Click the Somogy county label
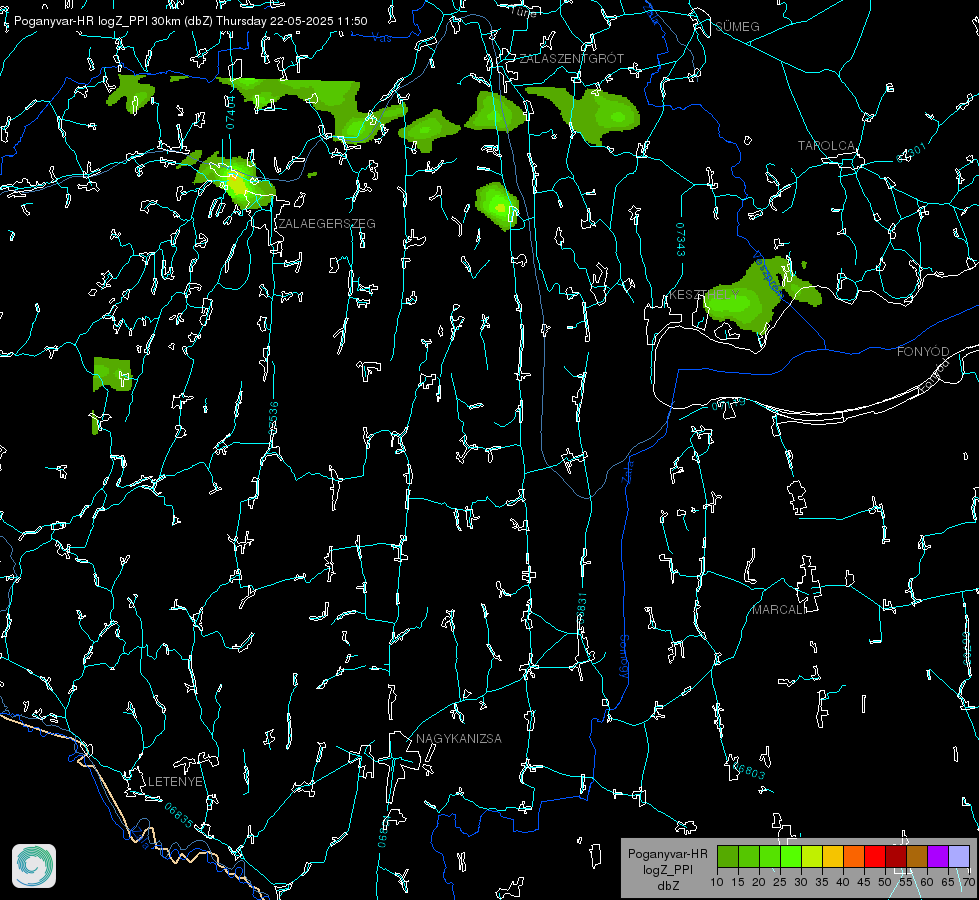Screen dimensions: 979x900 623,657
